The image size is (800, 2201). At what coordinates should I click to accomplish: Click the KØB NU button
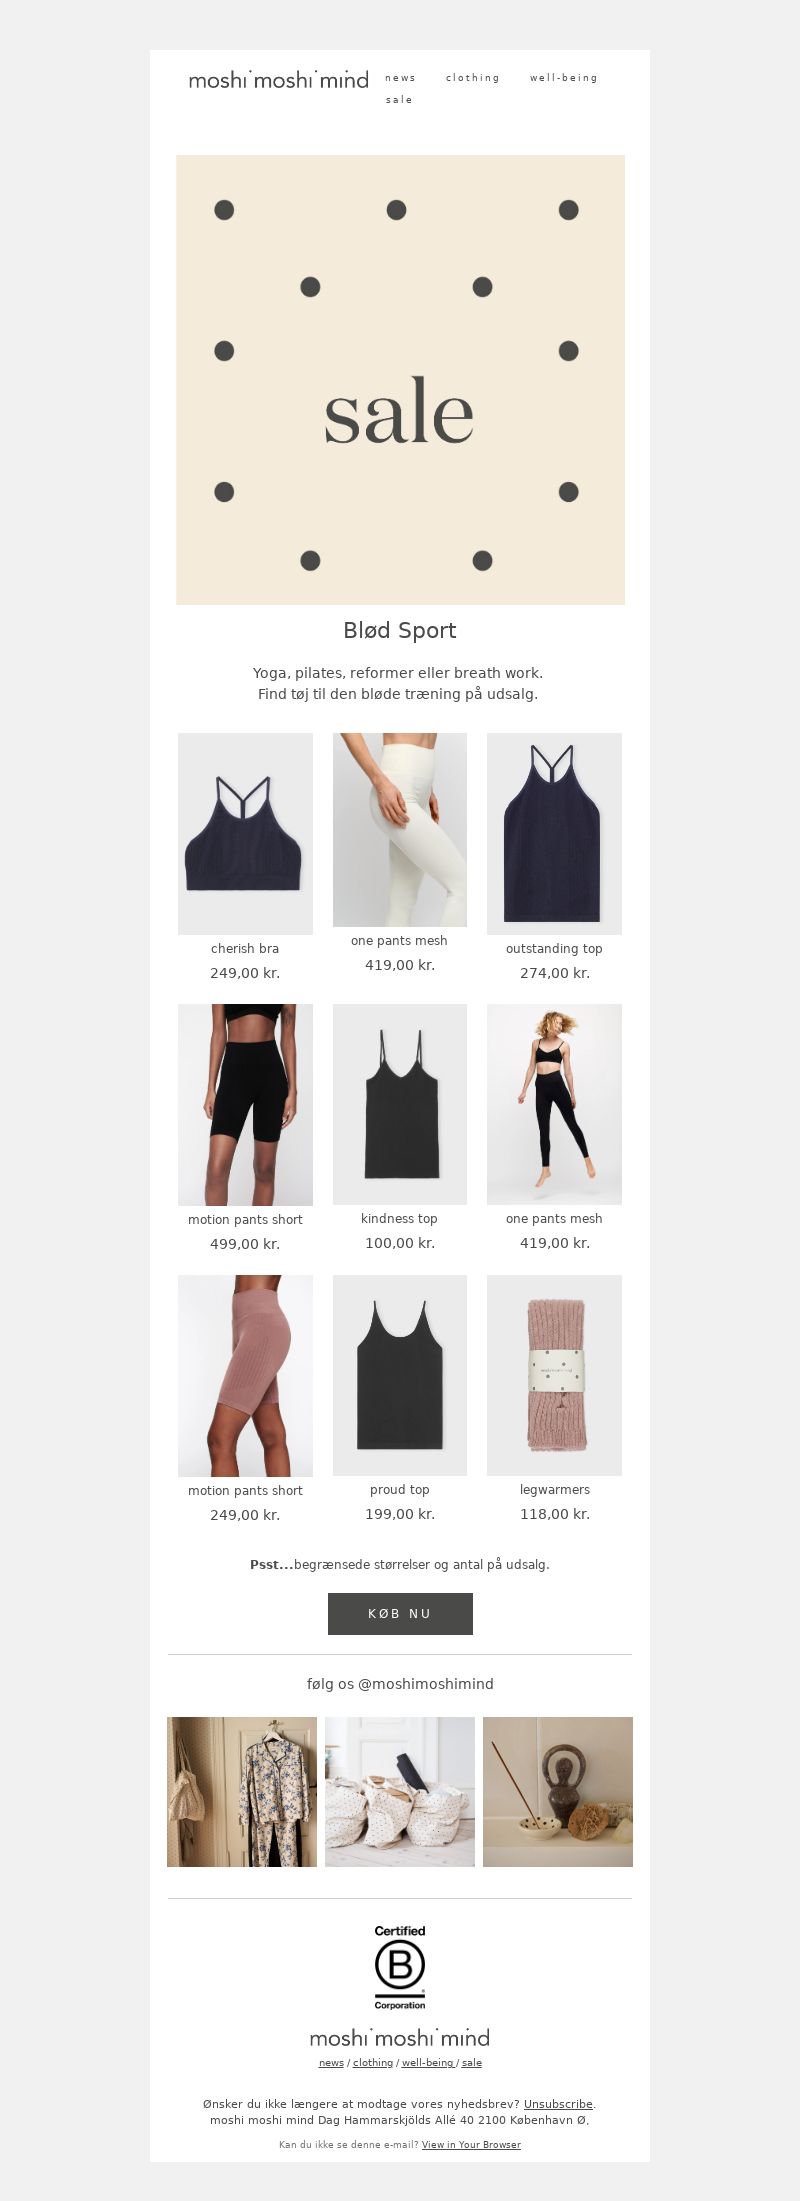click(400, 1614)
